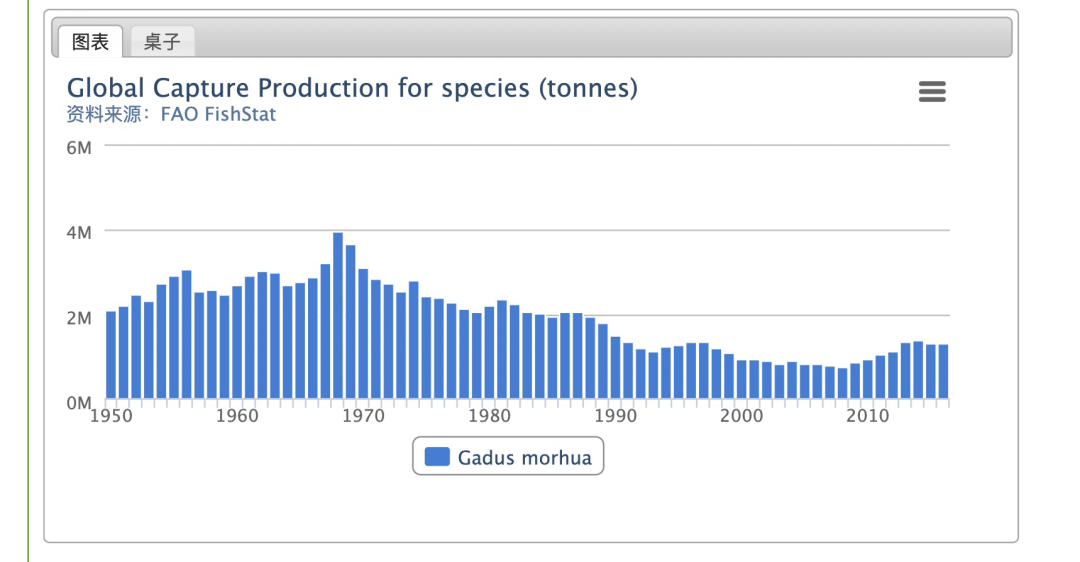Click the 2000 x-axis label
The image size is (1080, 562).
click(742, 416)
